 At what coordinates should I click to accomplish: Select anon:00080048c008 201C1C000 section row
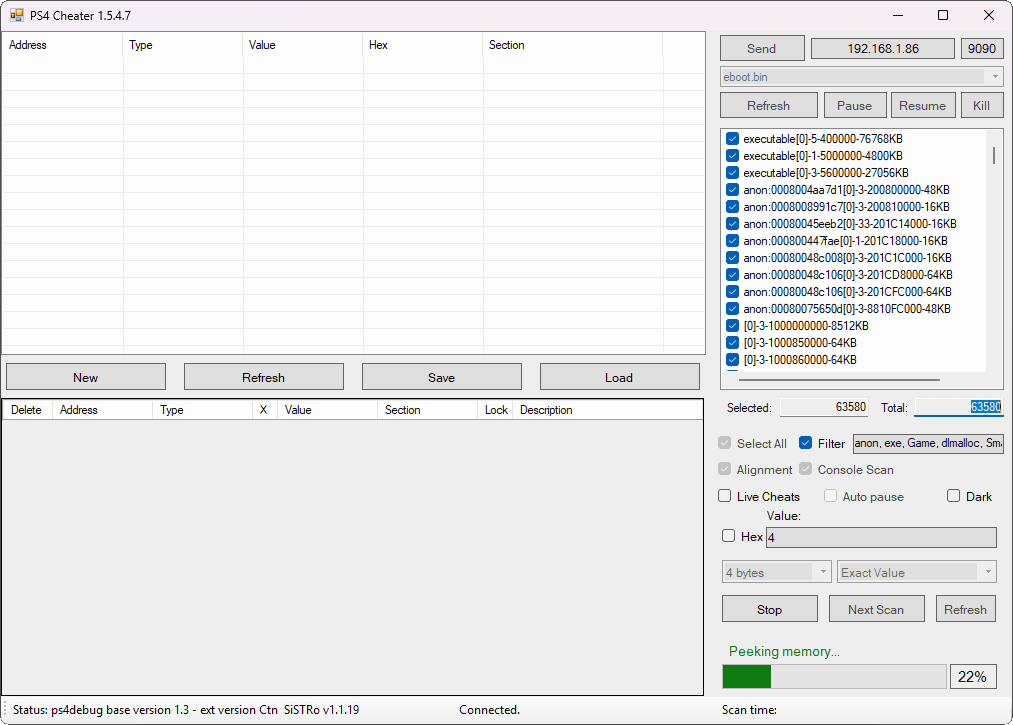[847, 258]
